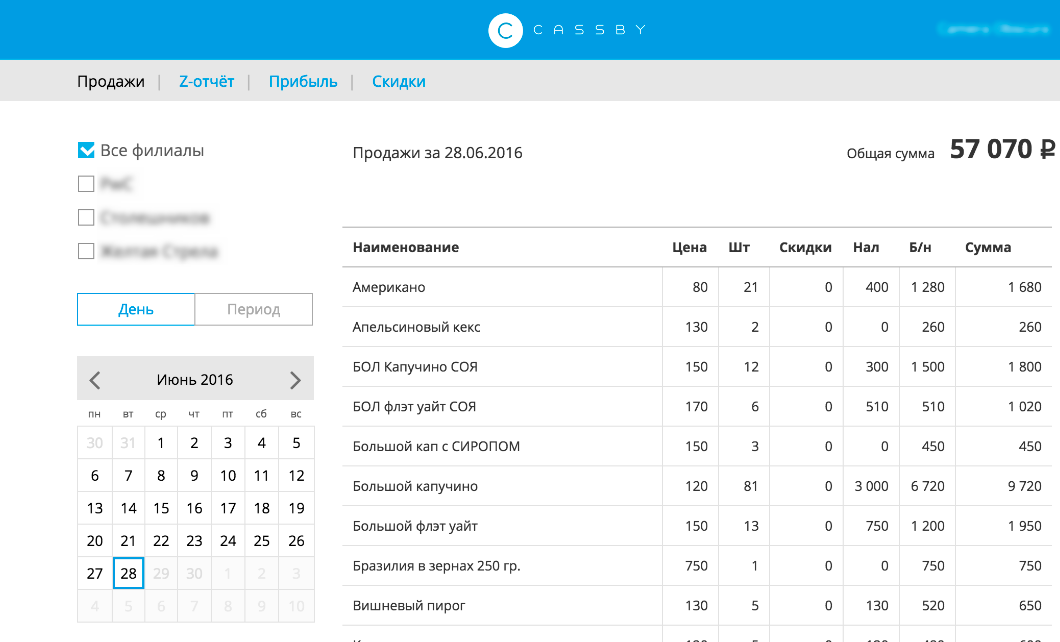Image resolution: width=1060 pixels, height=642 pixels.
Task: Select the День mode button
Action: tap(136, 309)
